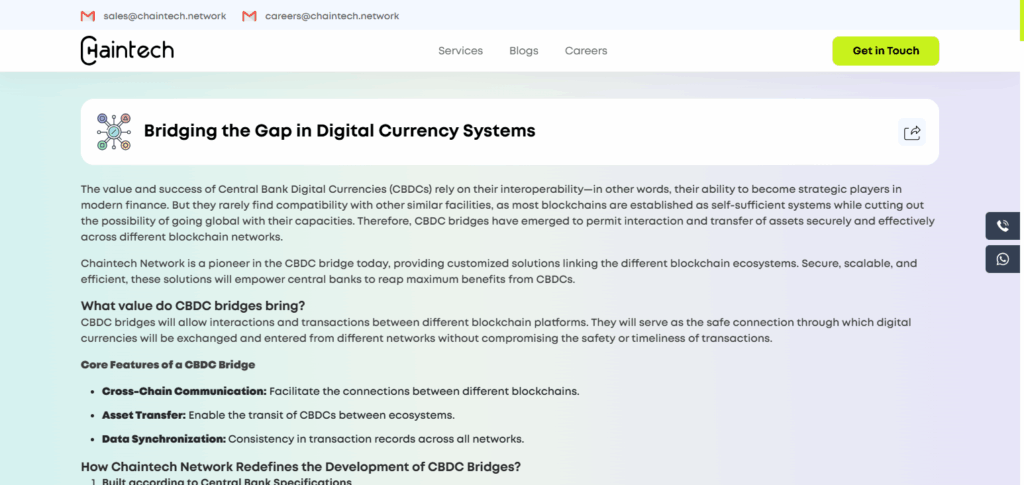This screenshot has height=485, width=1024.
Task: Click the Asset Transfer bullet item
Action: tap(278, 415)
